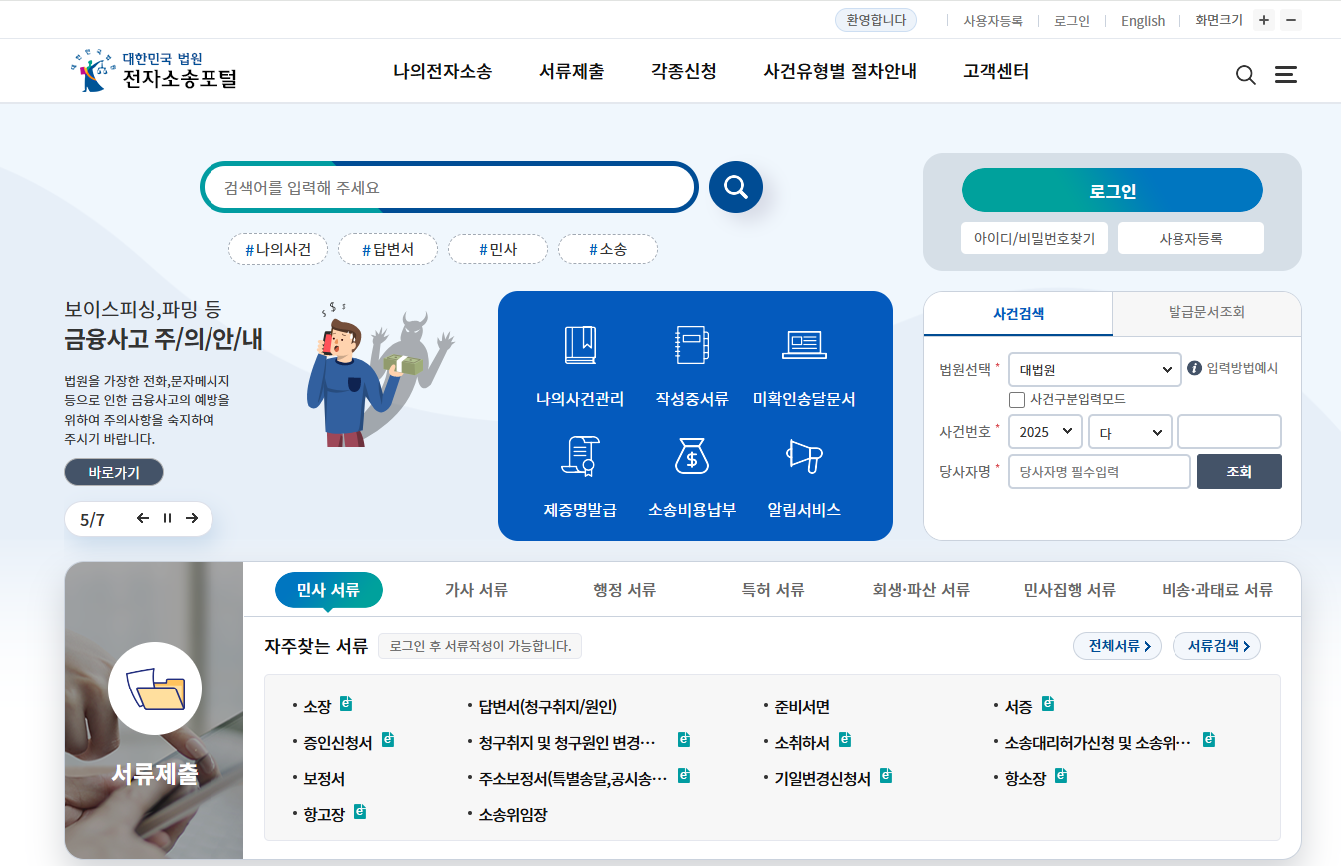Click the main keyword search input field

(450, 186)
